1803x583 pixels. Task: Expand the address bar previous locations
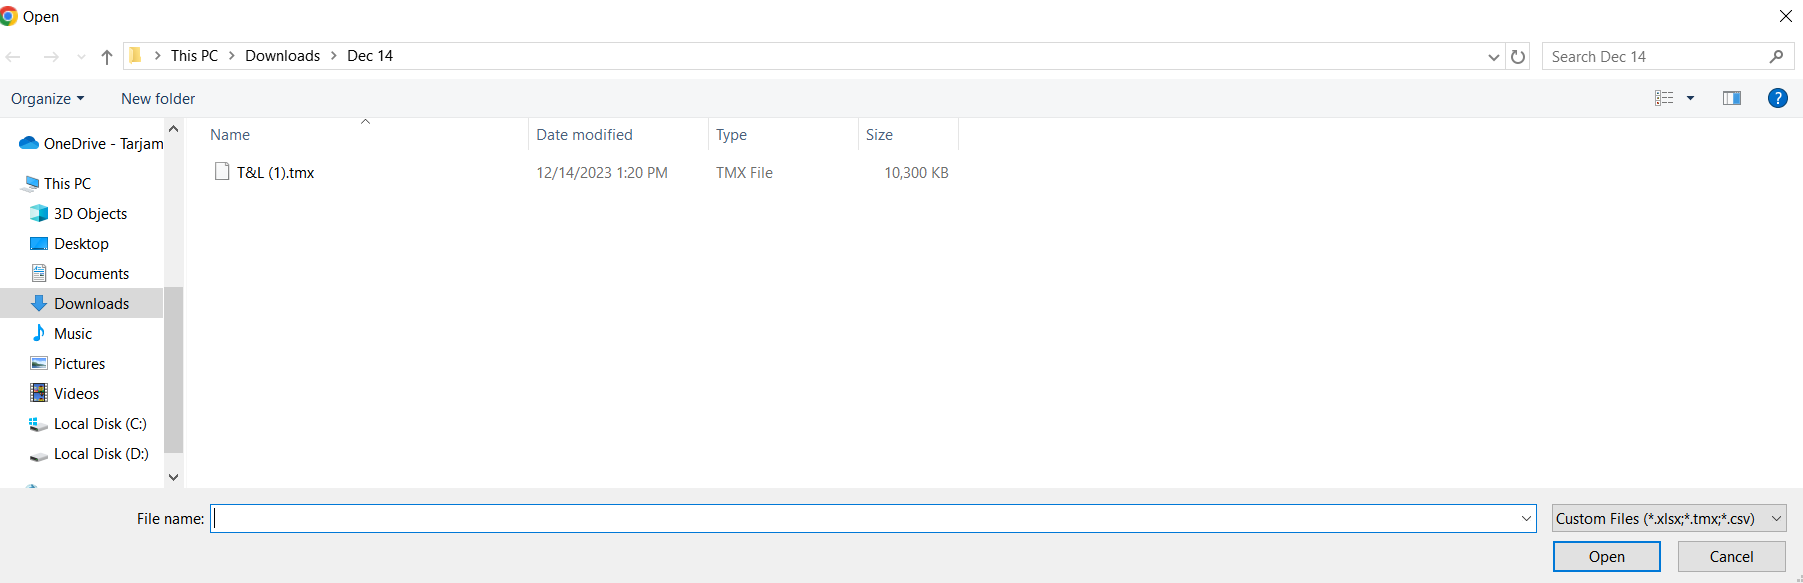click(x=1493, y=57)
